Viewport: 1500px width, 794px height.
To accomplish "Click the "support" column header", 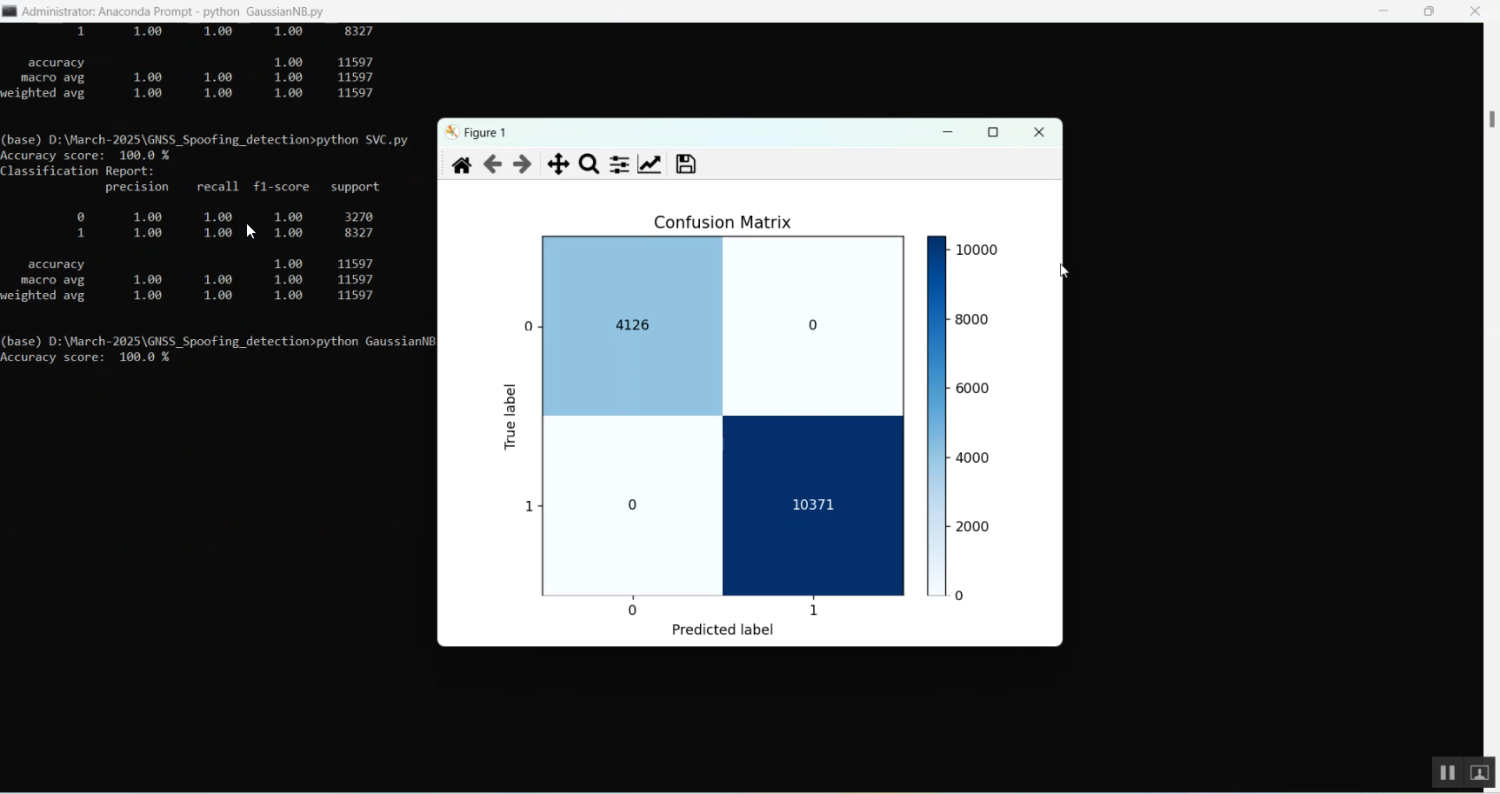I will coord(355,187).
